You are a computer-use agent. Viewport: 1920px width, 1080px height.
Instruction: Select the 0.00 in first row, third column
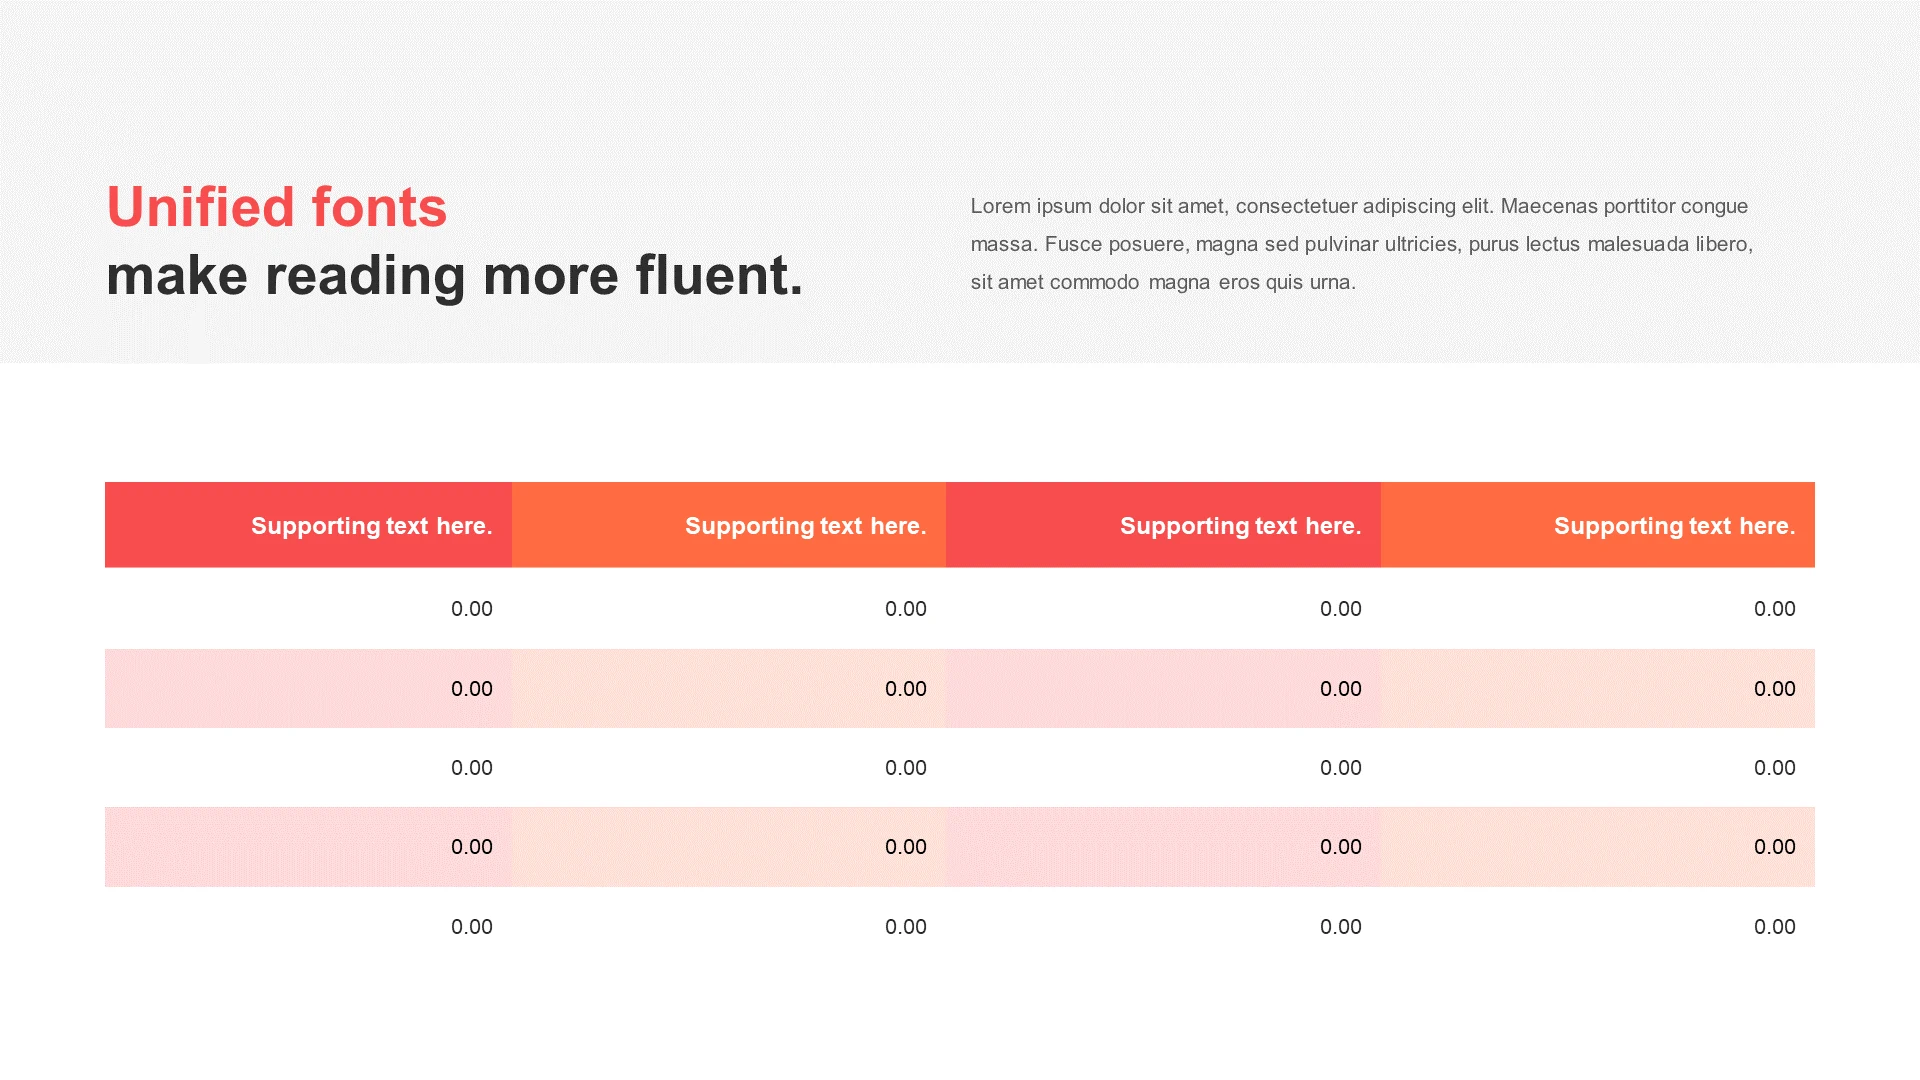click(1340, 609)
